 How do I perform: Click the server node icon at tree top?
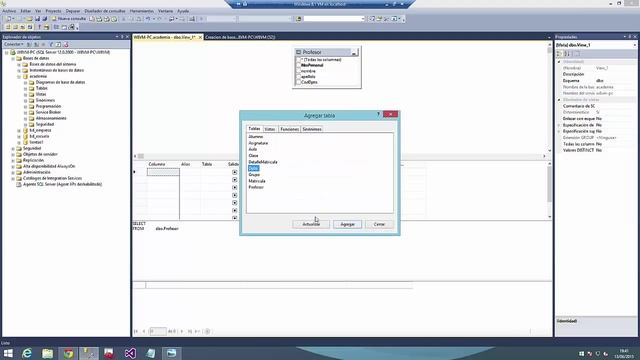coord(13,52)
